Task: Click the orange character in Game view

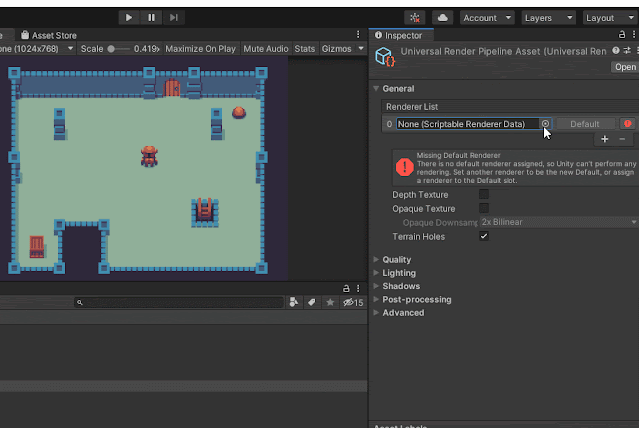Action: tap(149, 156)
